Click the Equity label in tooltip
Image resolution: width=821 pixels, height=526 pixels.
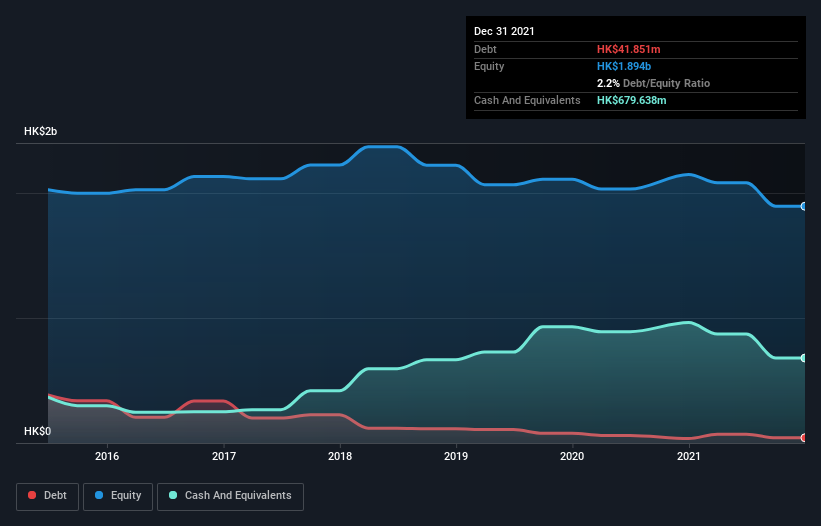[489, 66]
